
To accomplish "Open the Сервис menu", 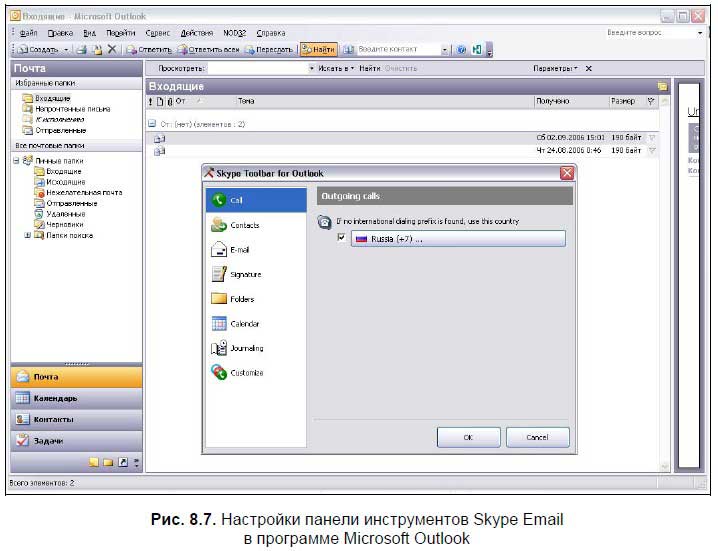I will (158, 33).
